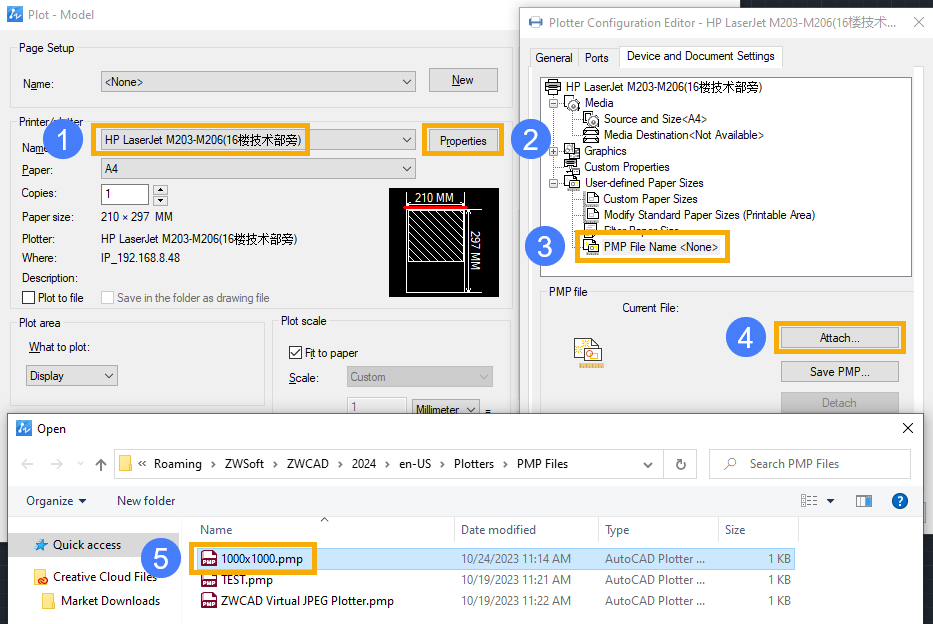Image resolution: width=933 pixels, height=624 pixels.
Task: Click the TEST.pmp file icon
Action: pyautogui.click(x=209, y=580)
